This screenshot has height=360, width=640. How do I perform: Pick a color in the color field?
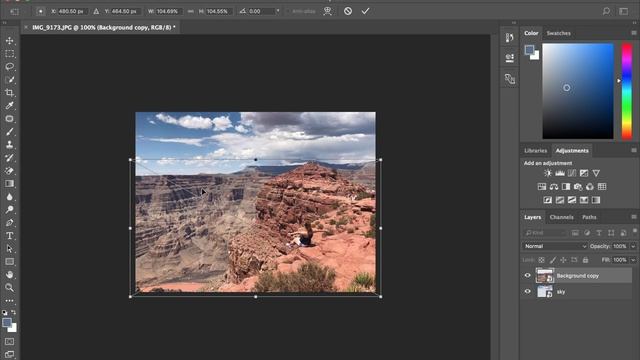coord(578,91)
